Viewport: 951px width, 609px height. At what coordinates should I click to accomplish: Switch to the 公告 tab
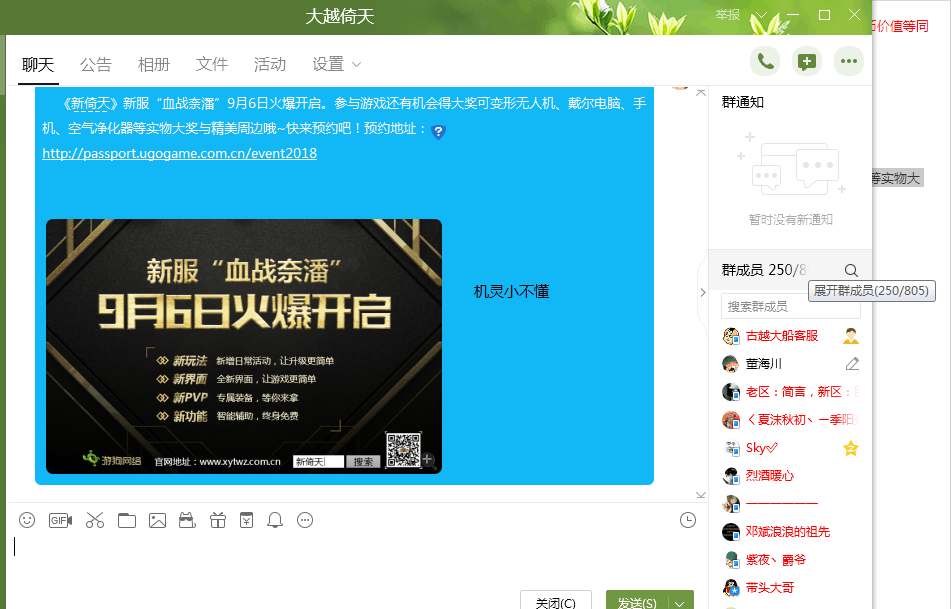click(96, 64)
